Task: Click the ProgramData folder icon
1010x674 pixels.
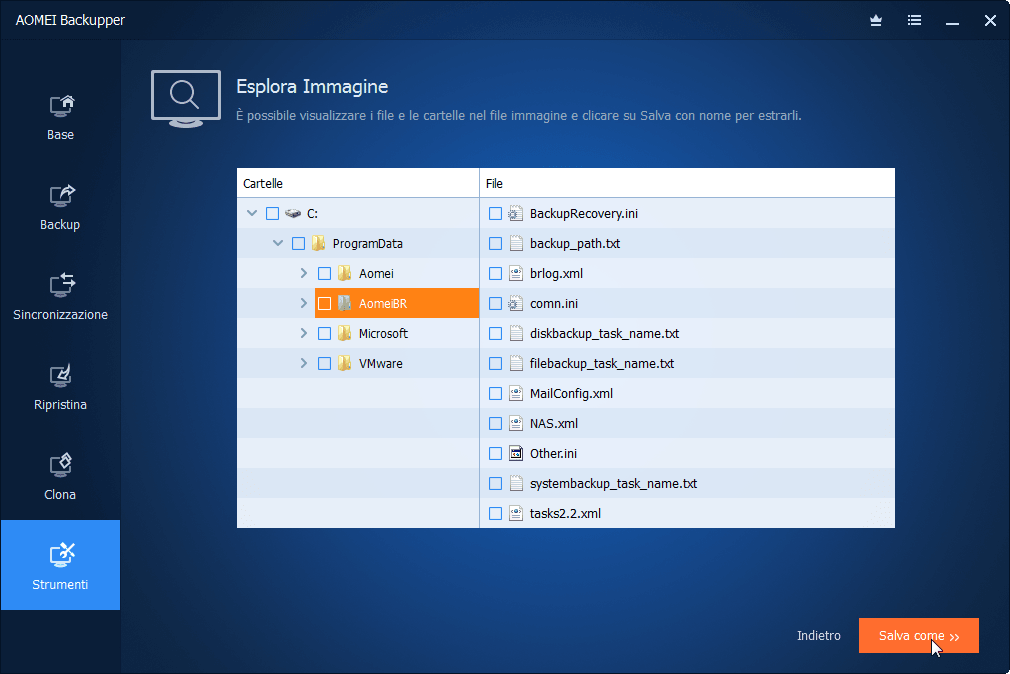Action: 318,244
